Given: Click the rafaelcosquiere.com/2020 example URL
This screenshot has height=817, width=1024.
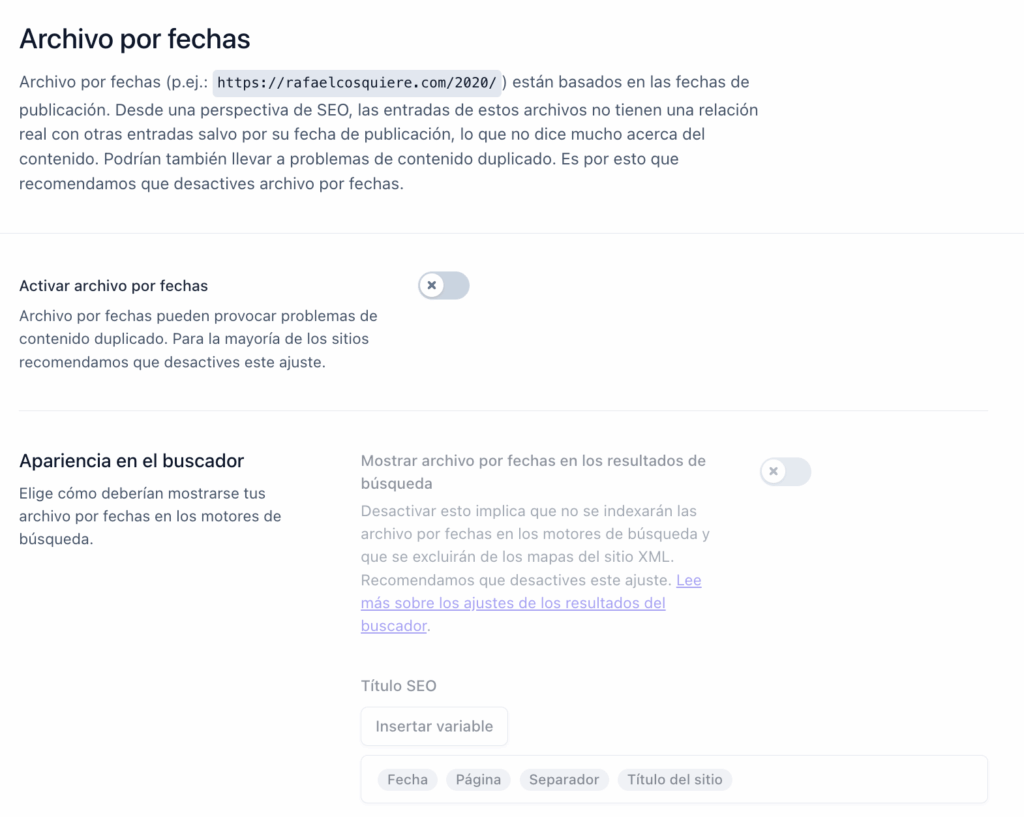Looking at the screenshot, I should coord(357,83).
